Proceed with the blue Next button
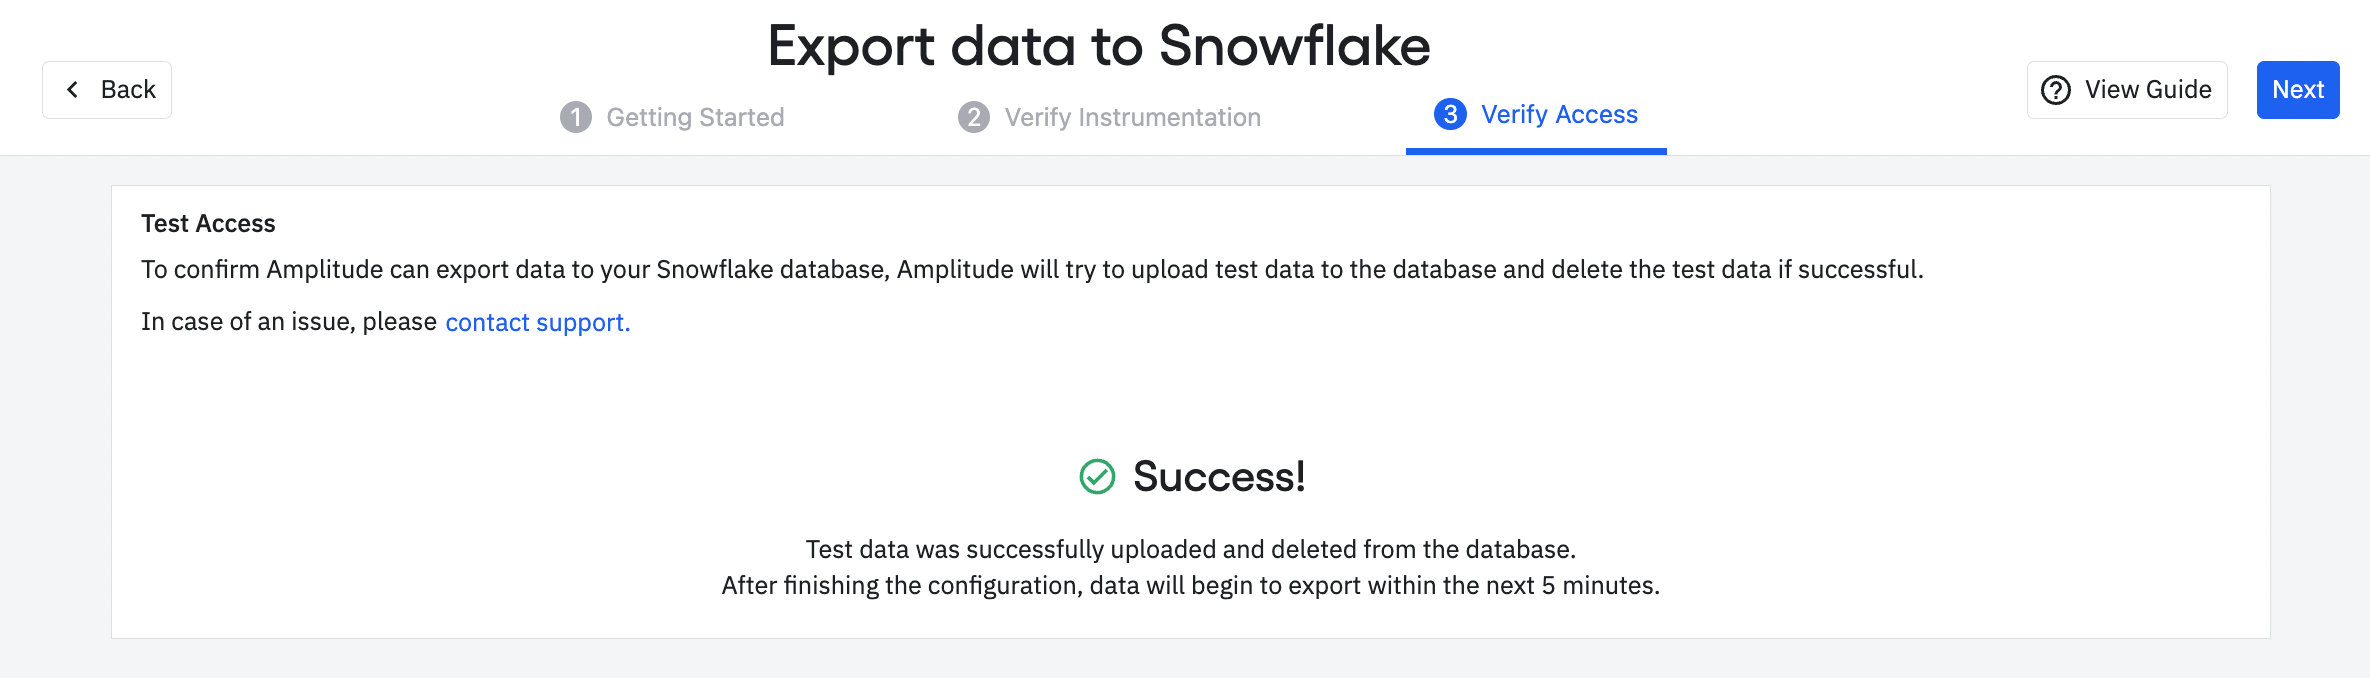2370x678 pixels. point(2298,90)
